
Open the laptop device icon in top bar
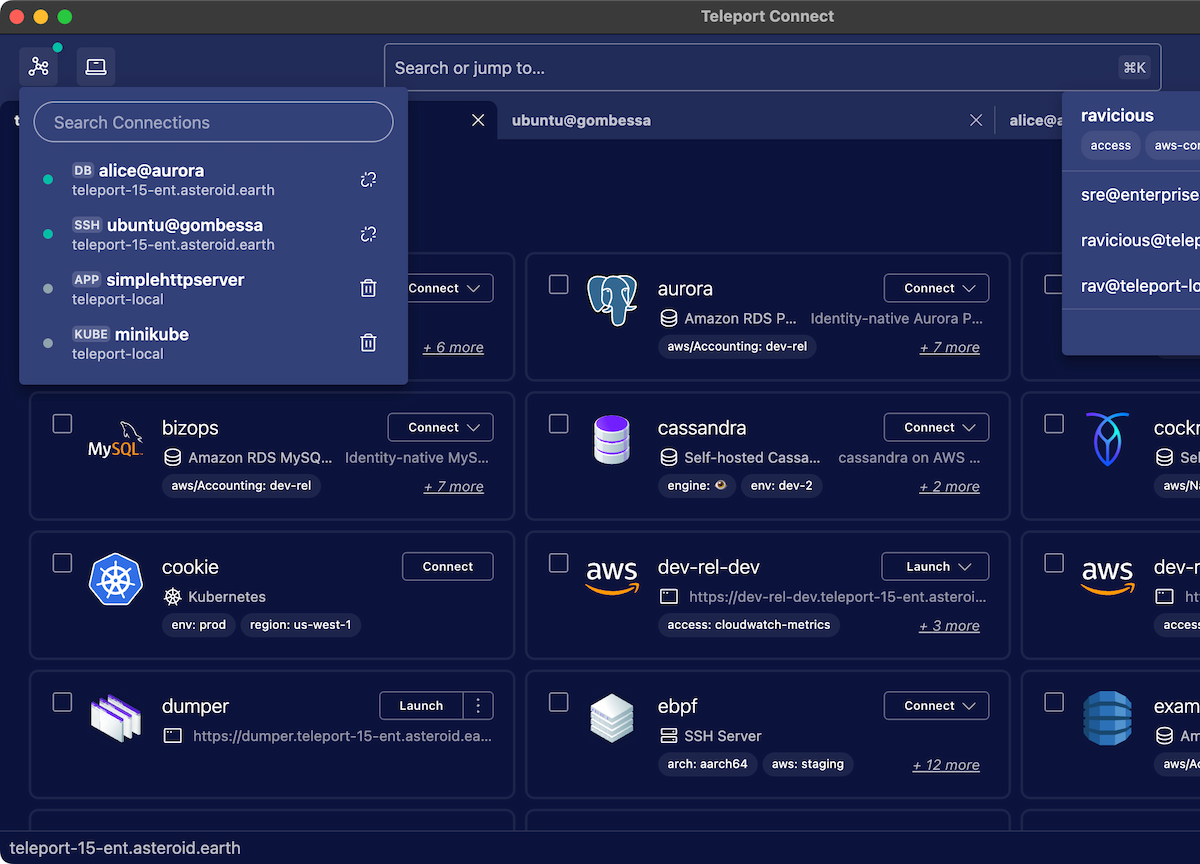(96, 67)
